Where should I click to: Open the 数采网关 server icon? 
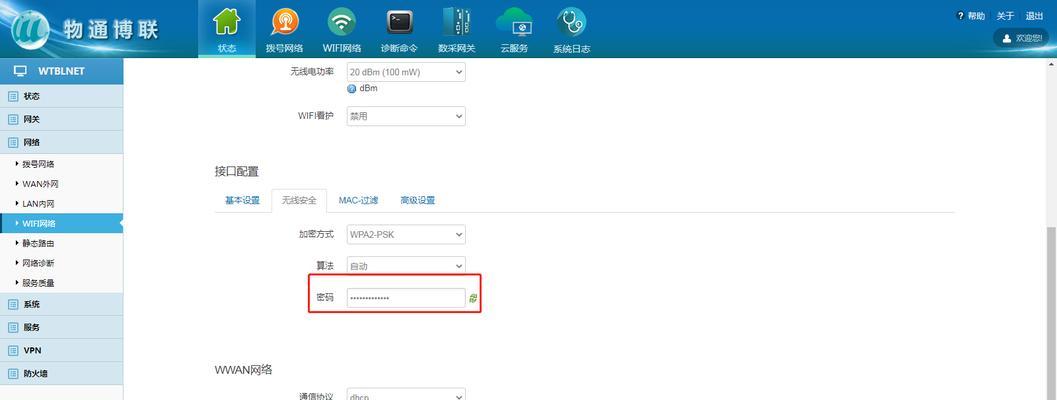(456, 22)
